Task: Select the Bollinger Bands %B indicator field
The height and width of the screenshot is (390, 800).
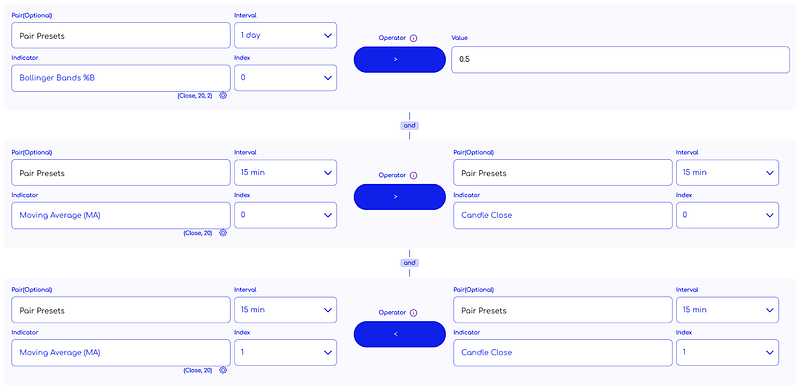Action: point(121,78)
